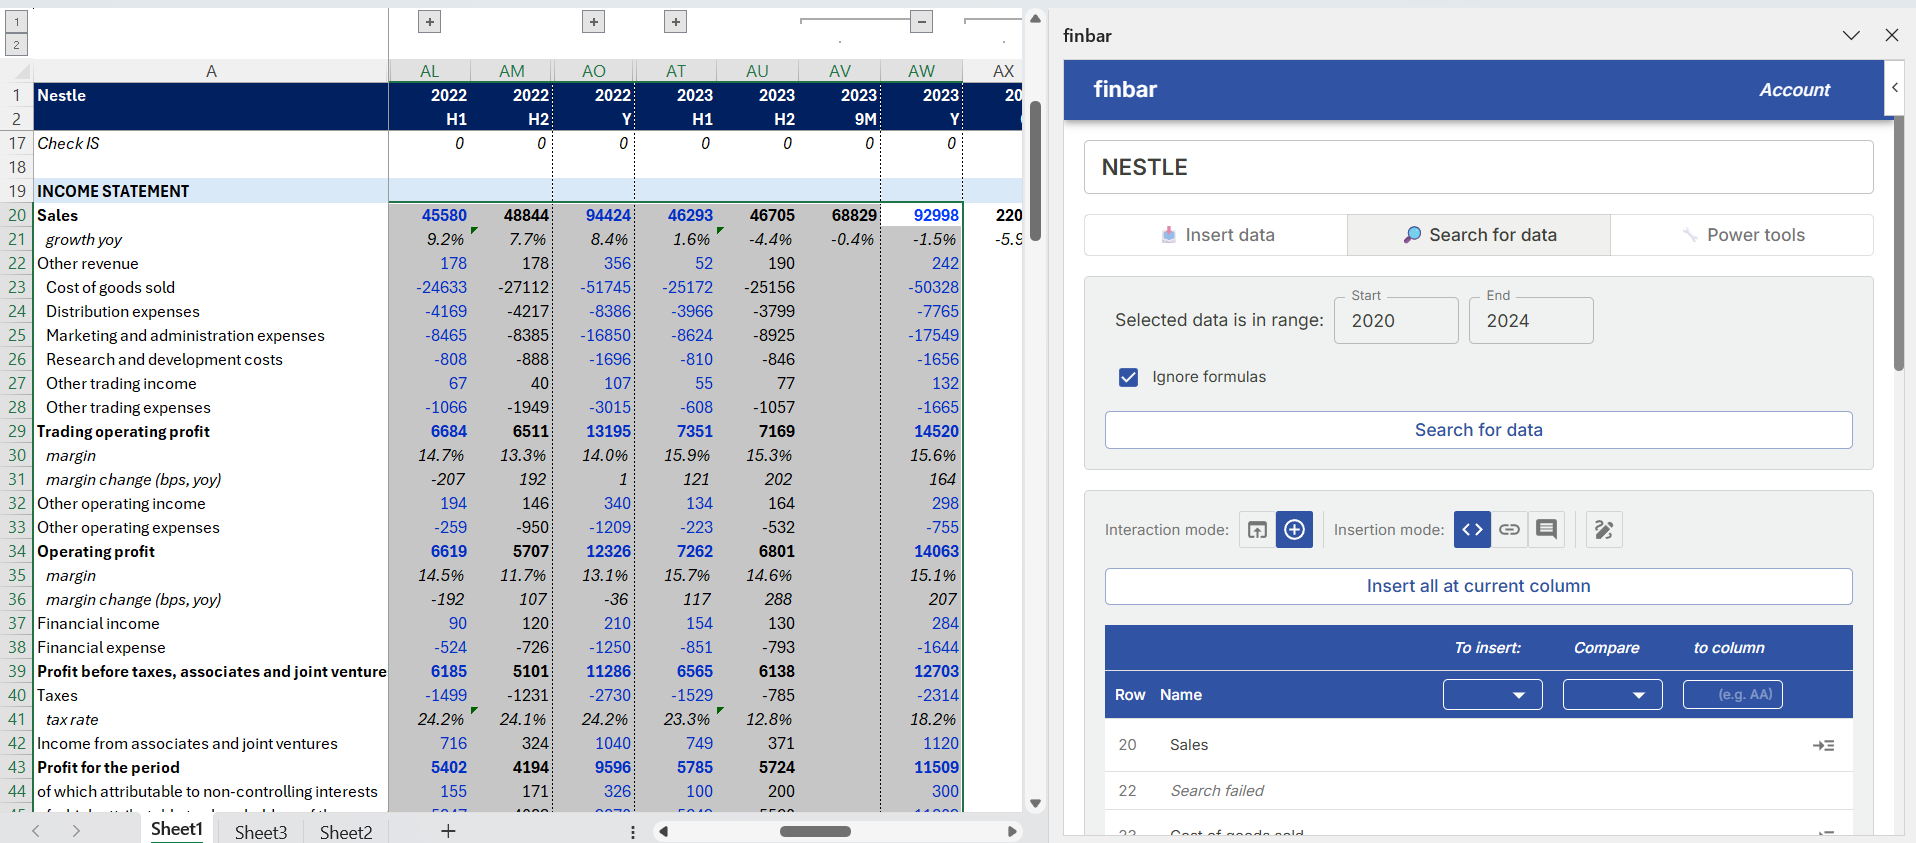The image size is (1916, 843).
Task: Click next sheet navigation arrow
Action: pyautogui.click(x=76, y=831)
